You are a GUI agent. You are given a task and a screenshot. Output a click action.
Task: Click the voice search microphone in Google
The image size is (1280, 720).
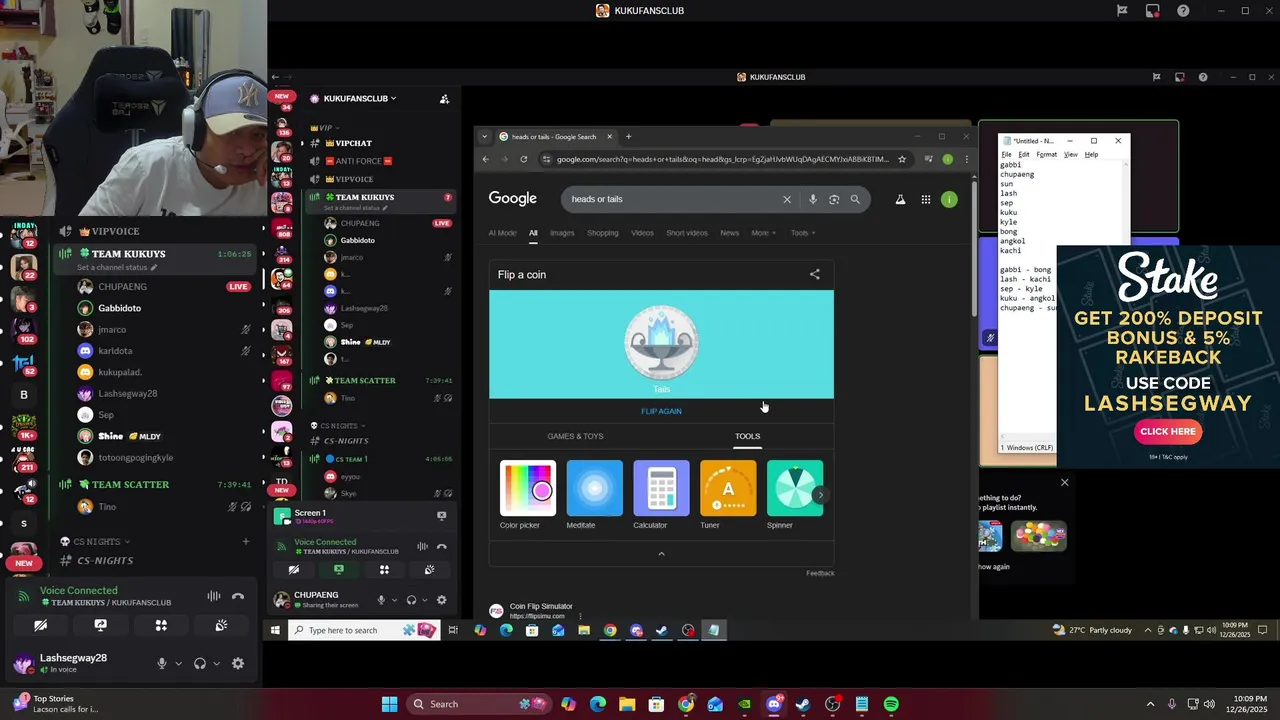tap(813, 199)
